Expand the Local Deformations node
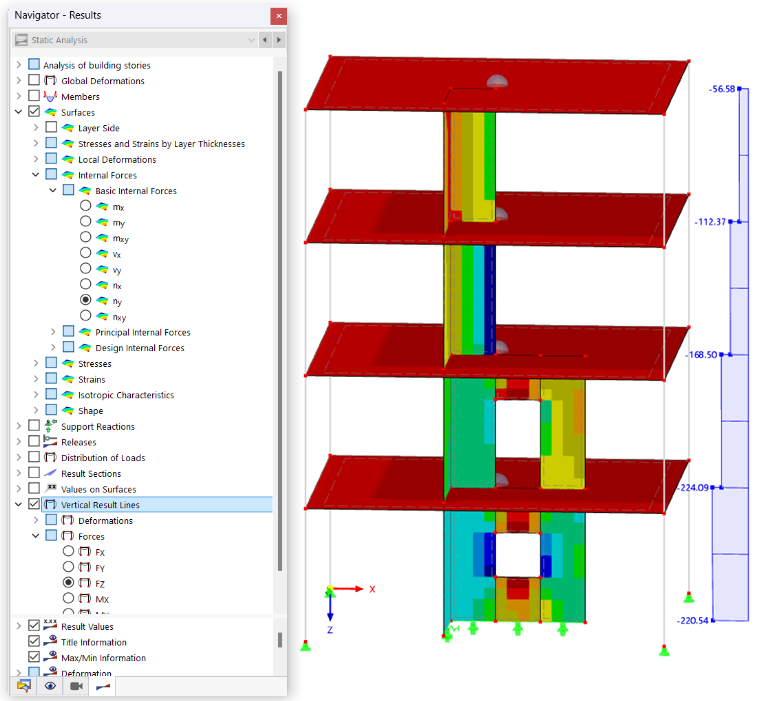Viewport: 760px width, 701px height. point(36,159)
